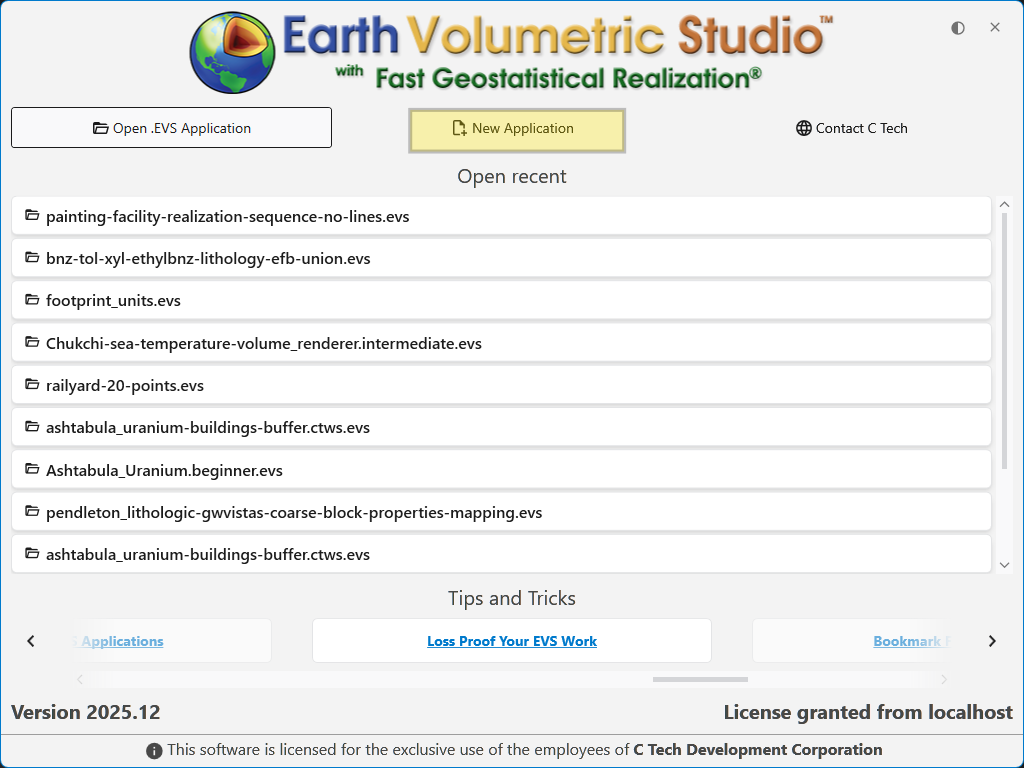Show next tip with right chevron

992,641
